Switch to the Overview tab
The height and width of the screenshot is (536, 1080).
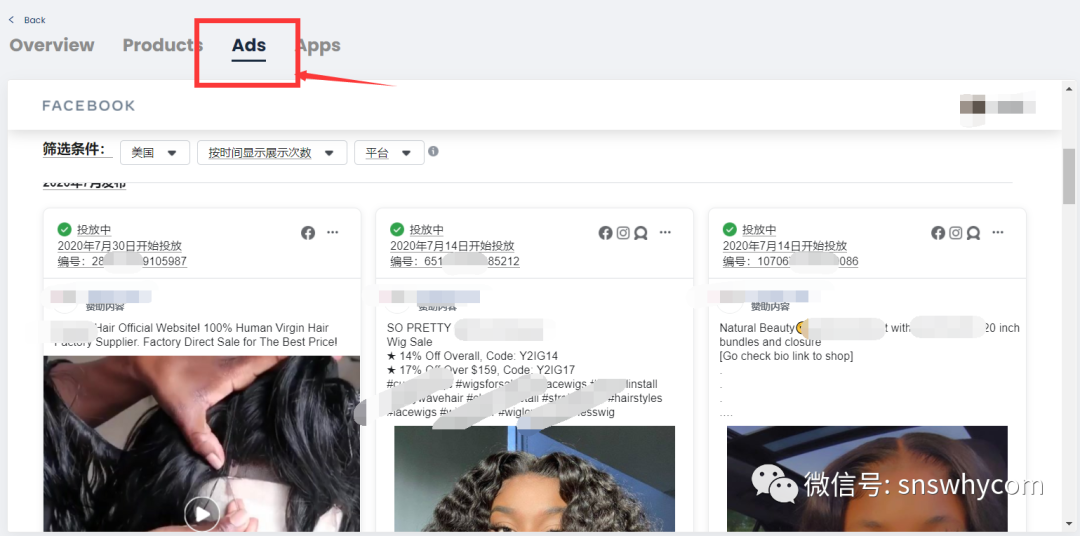tap(52, 45)
